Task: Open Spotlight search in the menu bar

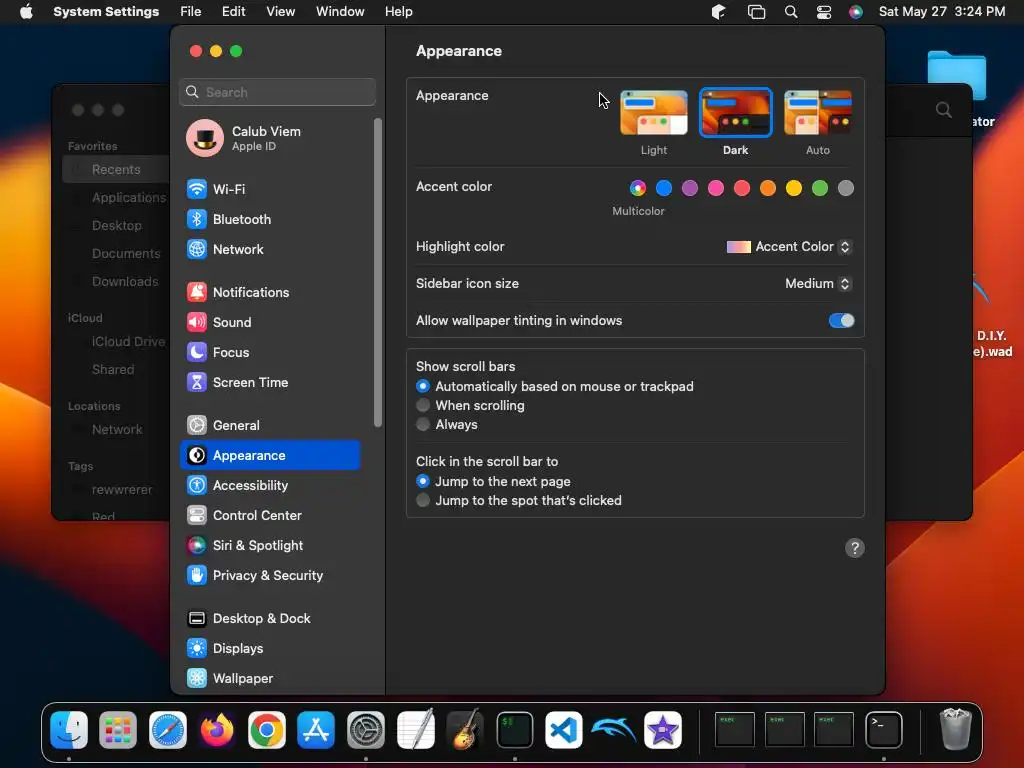Action: pyautogui.click(x=791, y=12)
